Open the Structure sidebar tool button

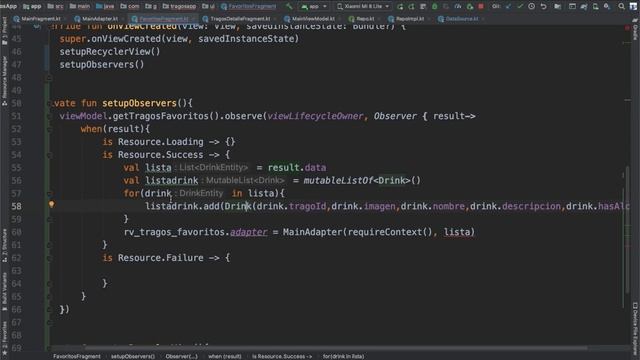(4, 245)
